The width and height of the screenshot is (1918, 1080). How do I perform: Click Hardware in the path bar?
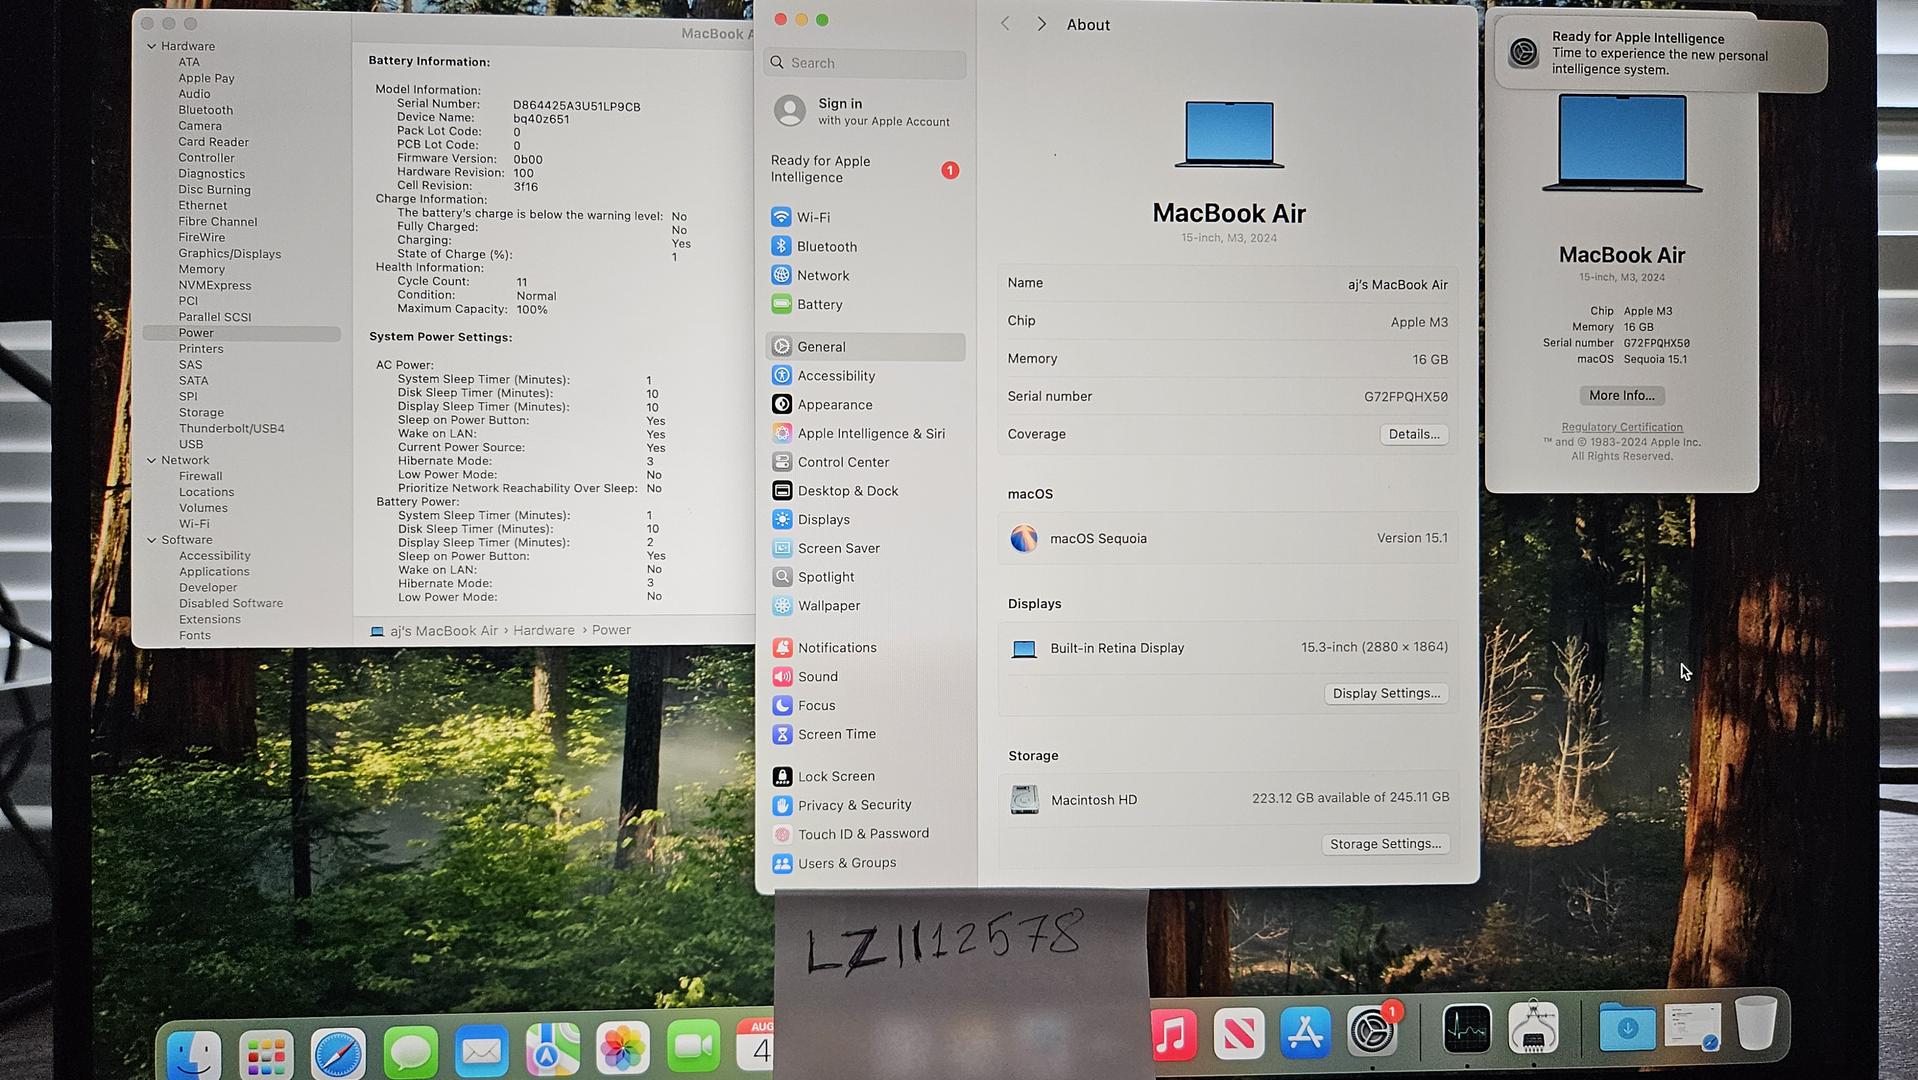click(544, 630)
